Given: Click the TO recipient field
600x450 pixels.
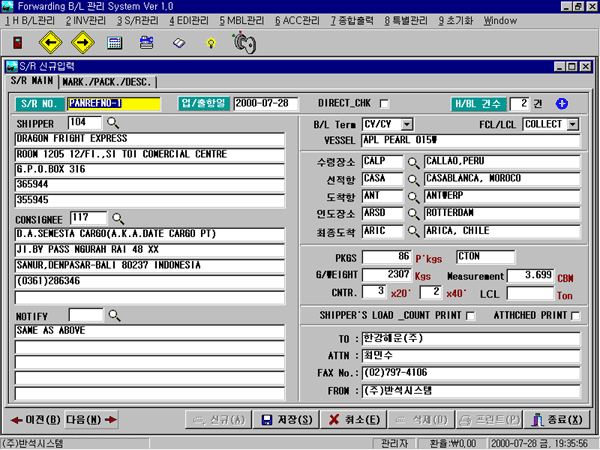Looking at the screenshot, I should tap(471, 339).
